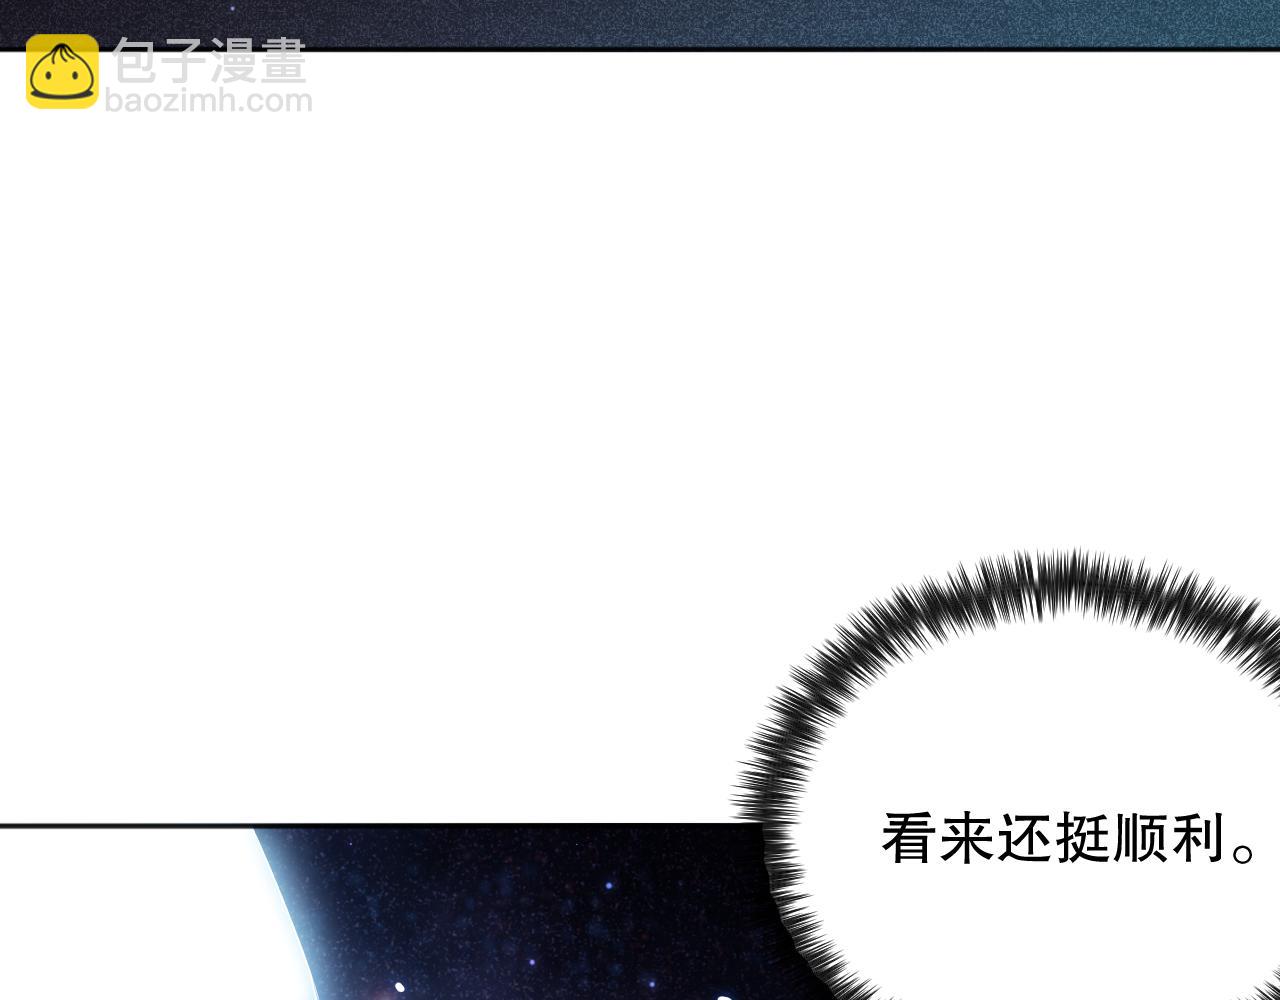Click the 看来还挺顺利。 dialogue text
Viewport: 1280px width, 1000px height.
click(1068, 838)
